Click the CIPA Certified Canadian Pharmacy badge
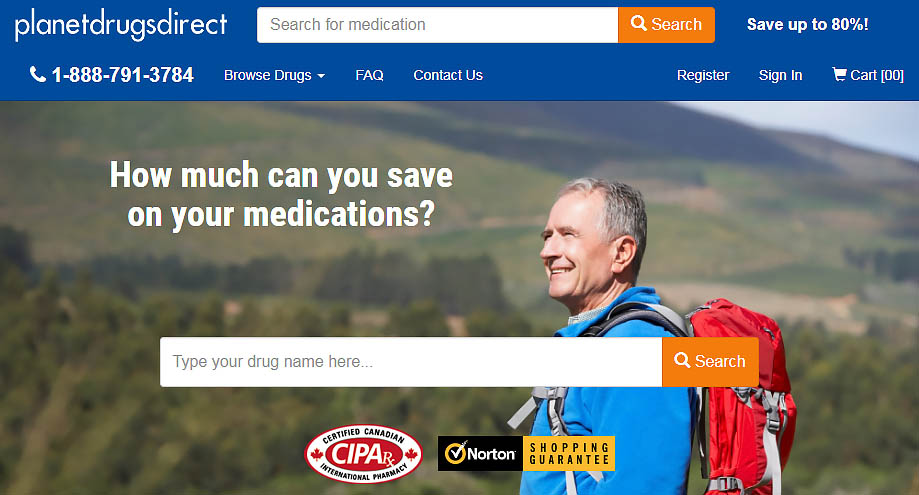The image size is (919, 495). (363, 453)
